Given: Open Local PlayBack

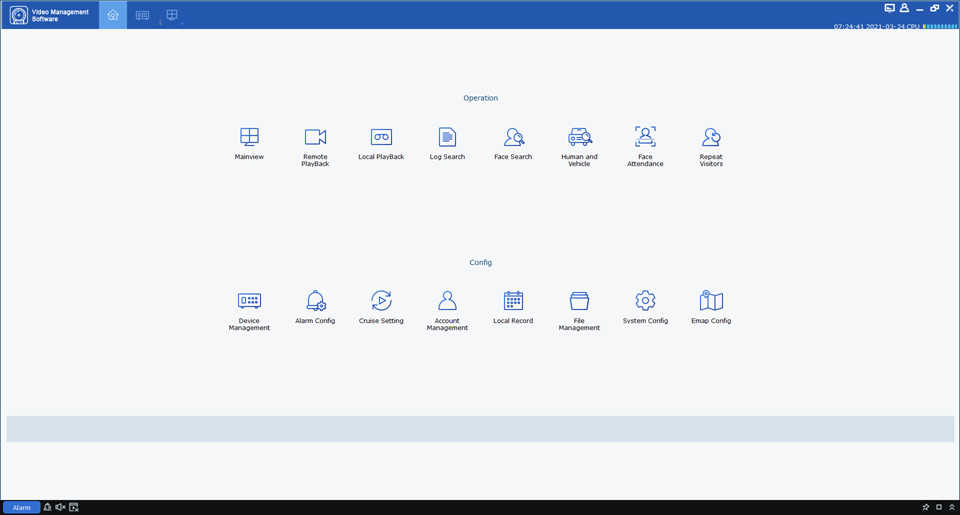Looking at the screenshot, I should click(381, 137).
